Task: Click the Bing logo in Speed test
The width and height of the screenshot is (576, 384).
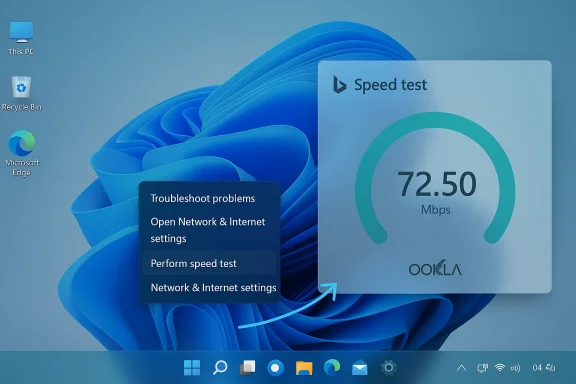Action: [339, 85]
